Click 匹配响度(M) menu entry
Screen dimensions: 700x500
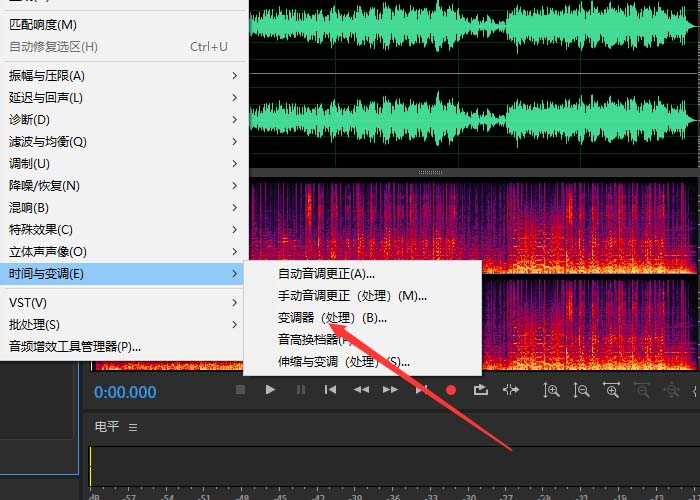point(43,24)
